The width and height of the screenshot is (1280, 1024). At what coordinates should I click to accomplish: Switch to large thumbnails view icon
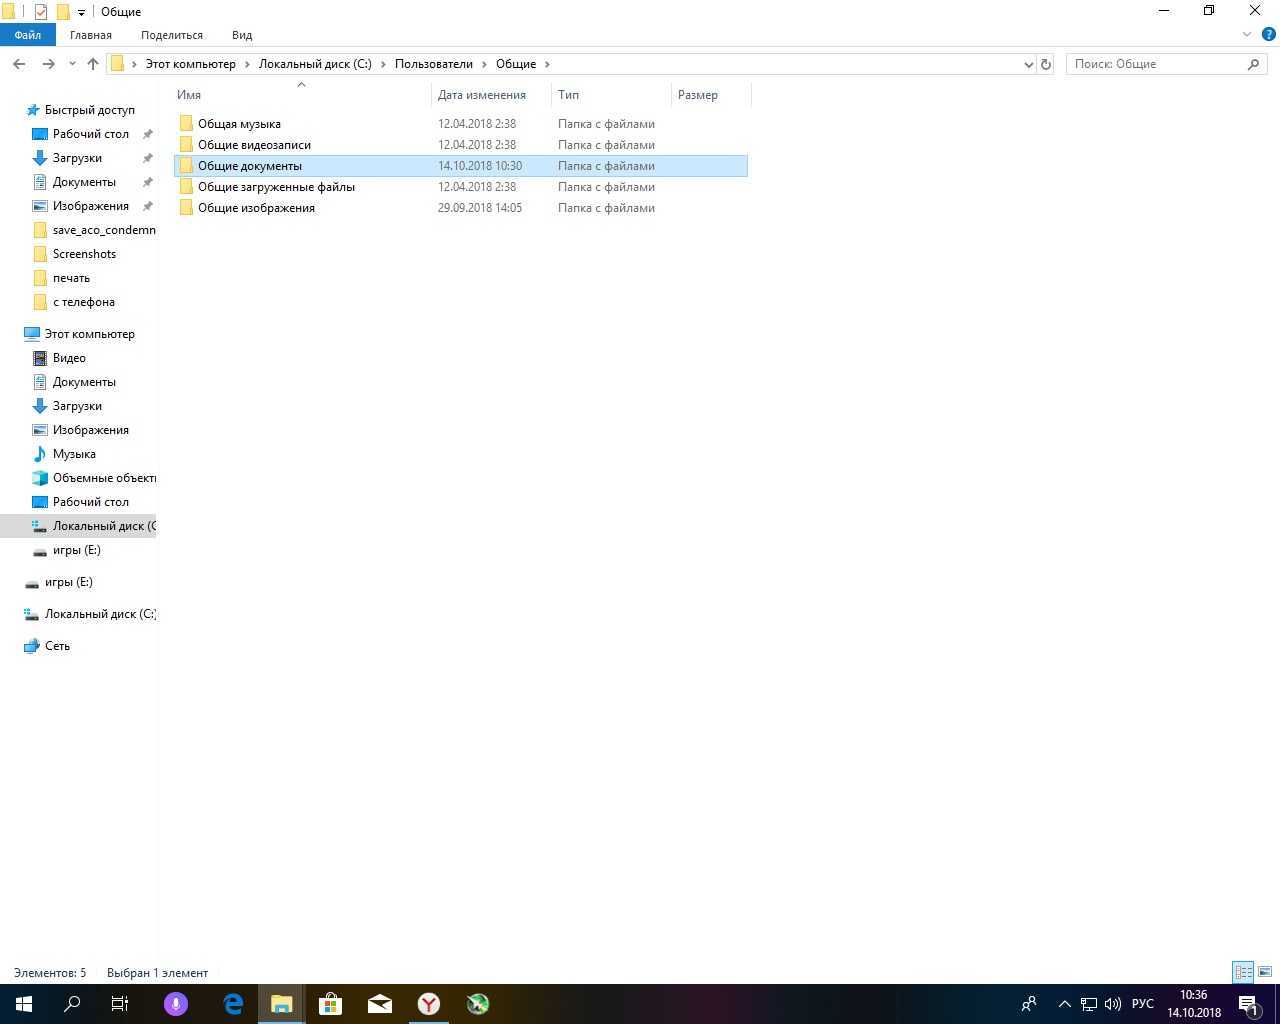point(1265,972)
